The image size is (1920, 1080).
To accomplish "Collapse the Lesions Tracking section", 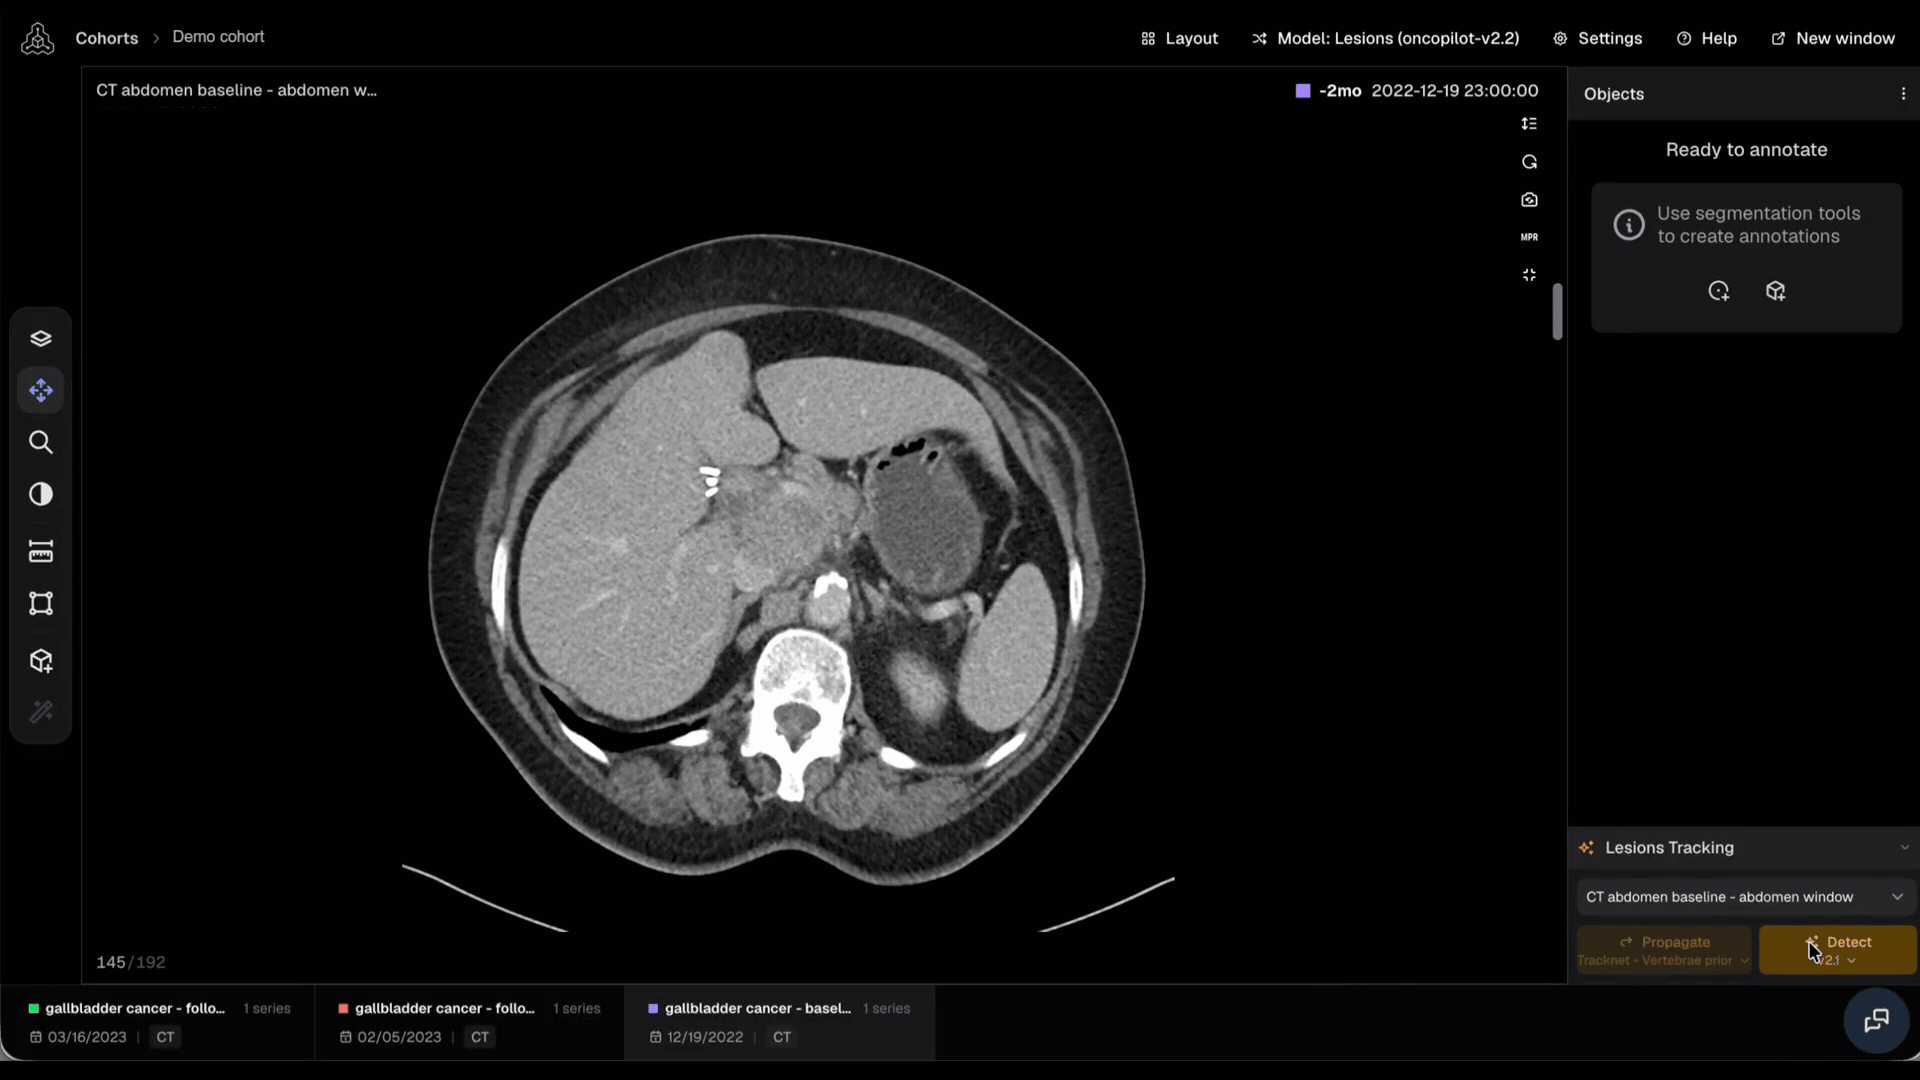I will click(x=1904, y=848).
